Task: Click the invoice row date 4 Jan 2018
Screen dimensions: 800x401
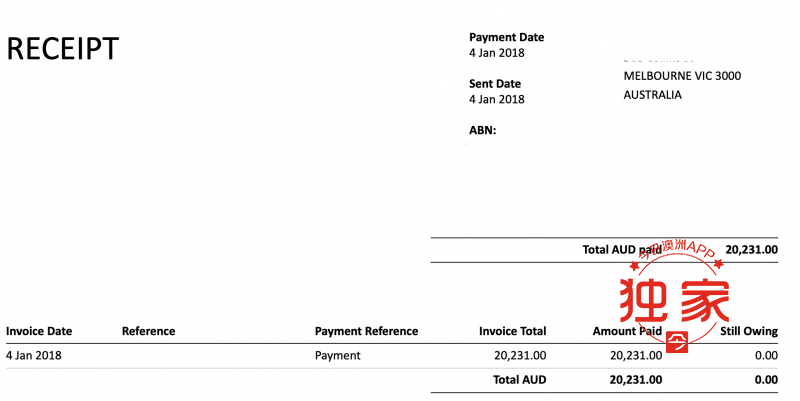Action: pos(34,356)
